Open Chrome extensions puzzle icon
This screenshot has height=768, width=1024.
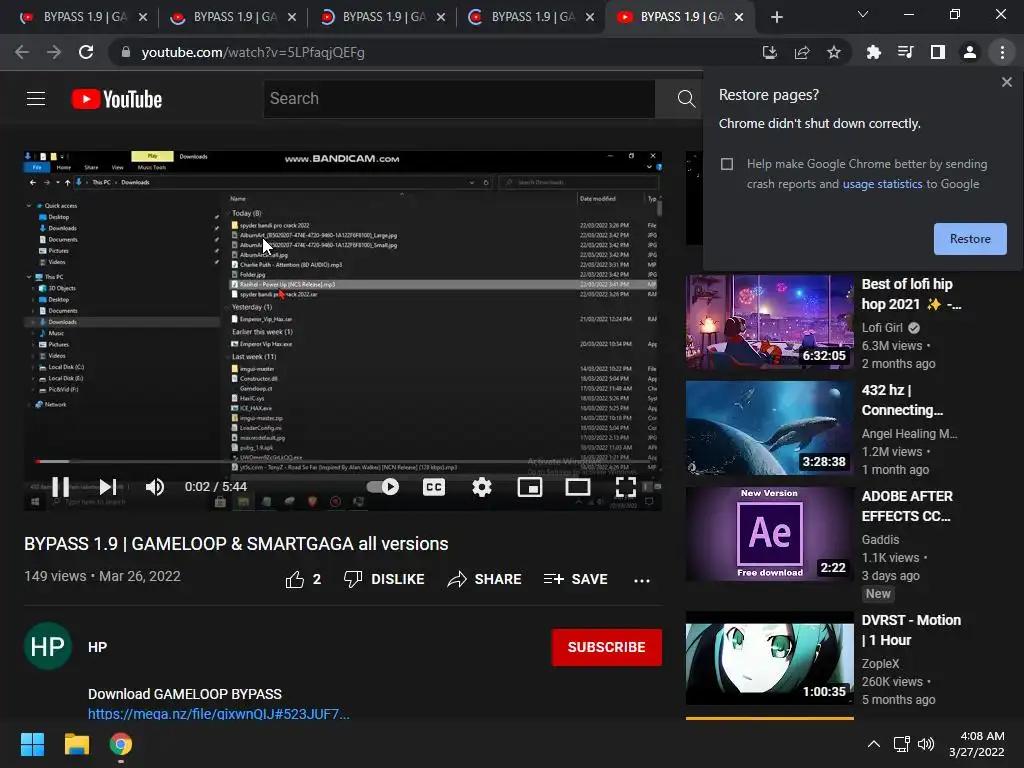(x=873, y=52)
